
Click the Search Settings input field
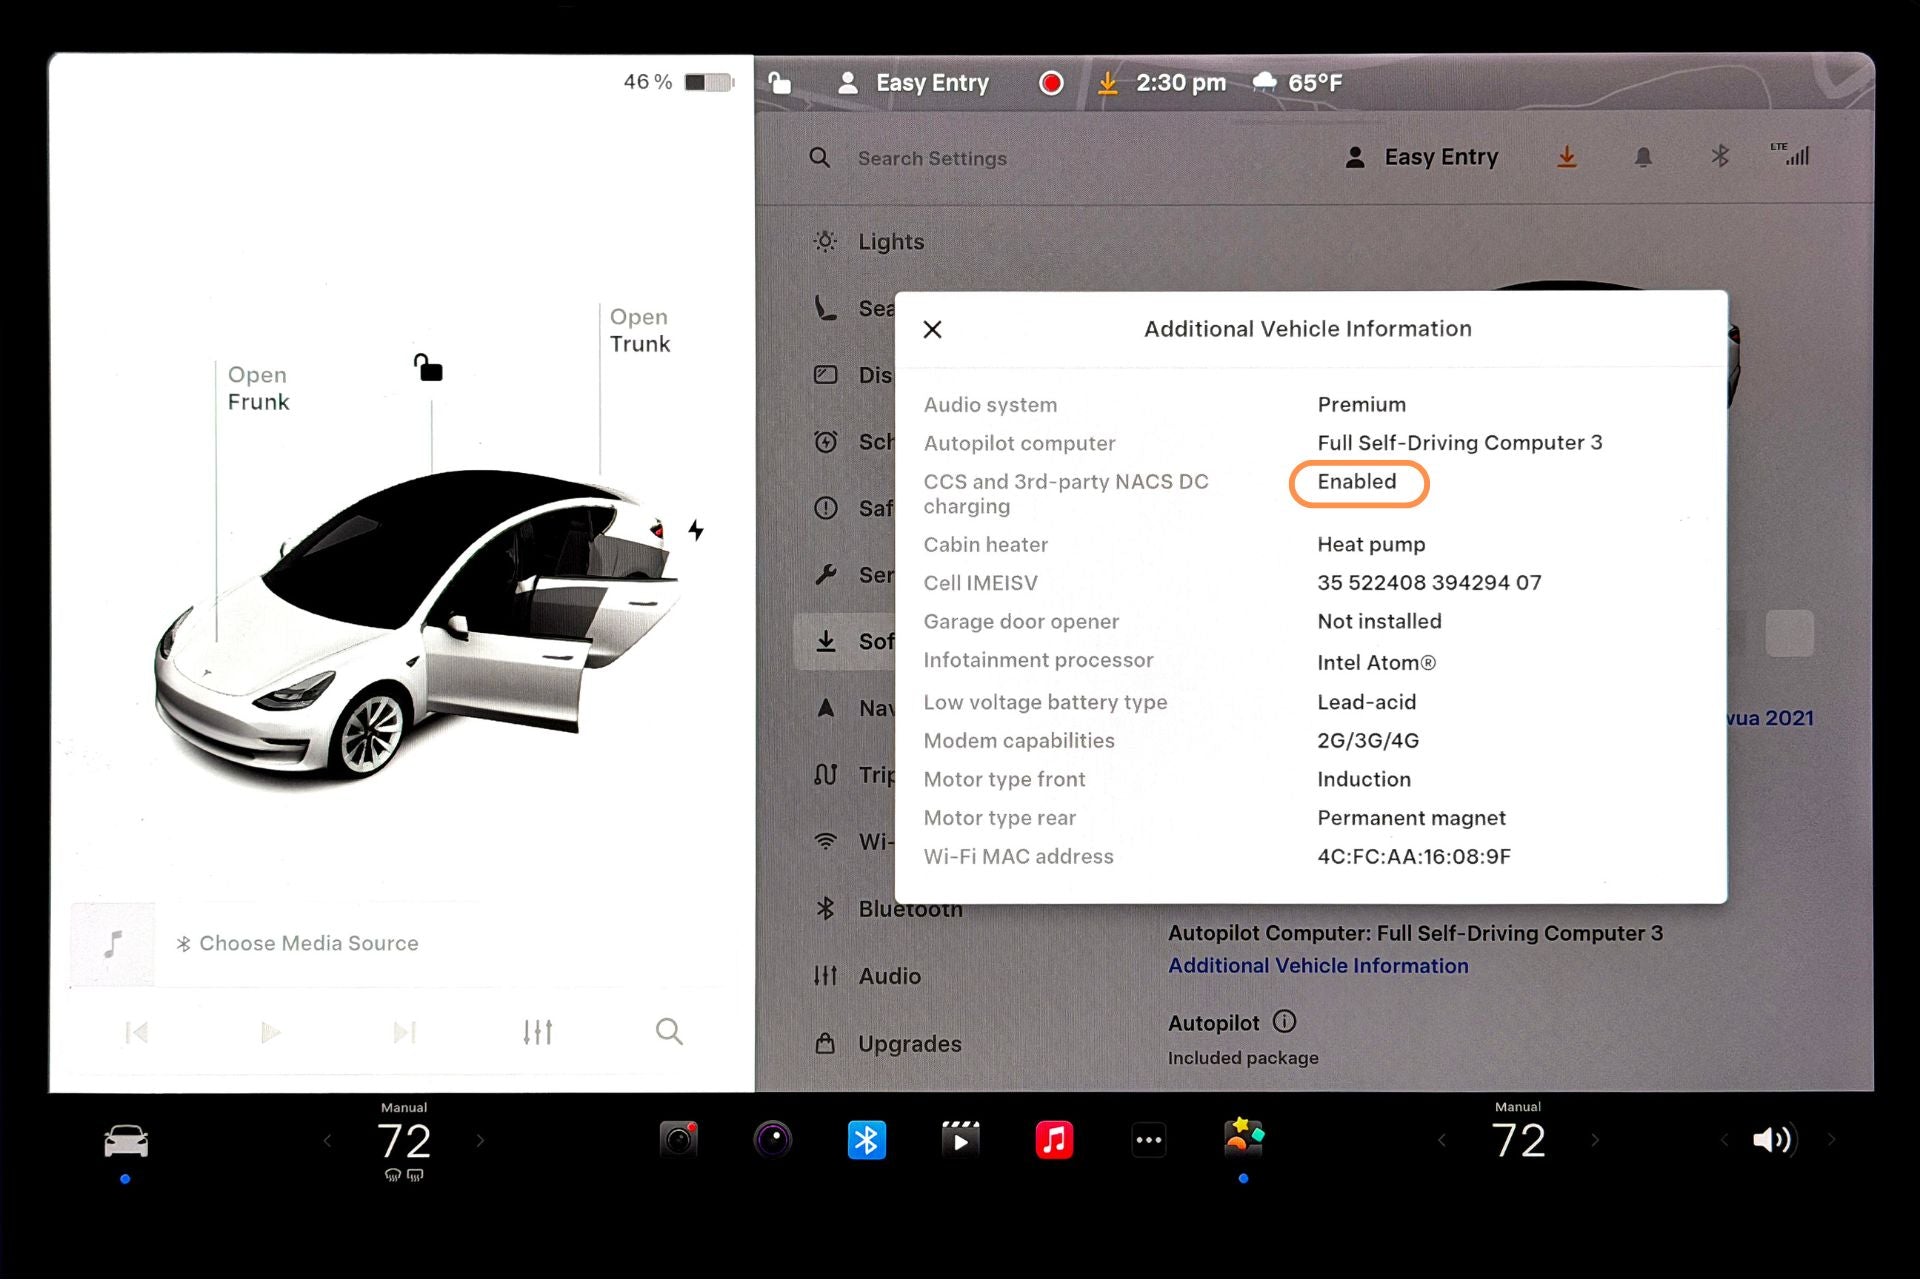point(930,158)
